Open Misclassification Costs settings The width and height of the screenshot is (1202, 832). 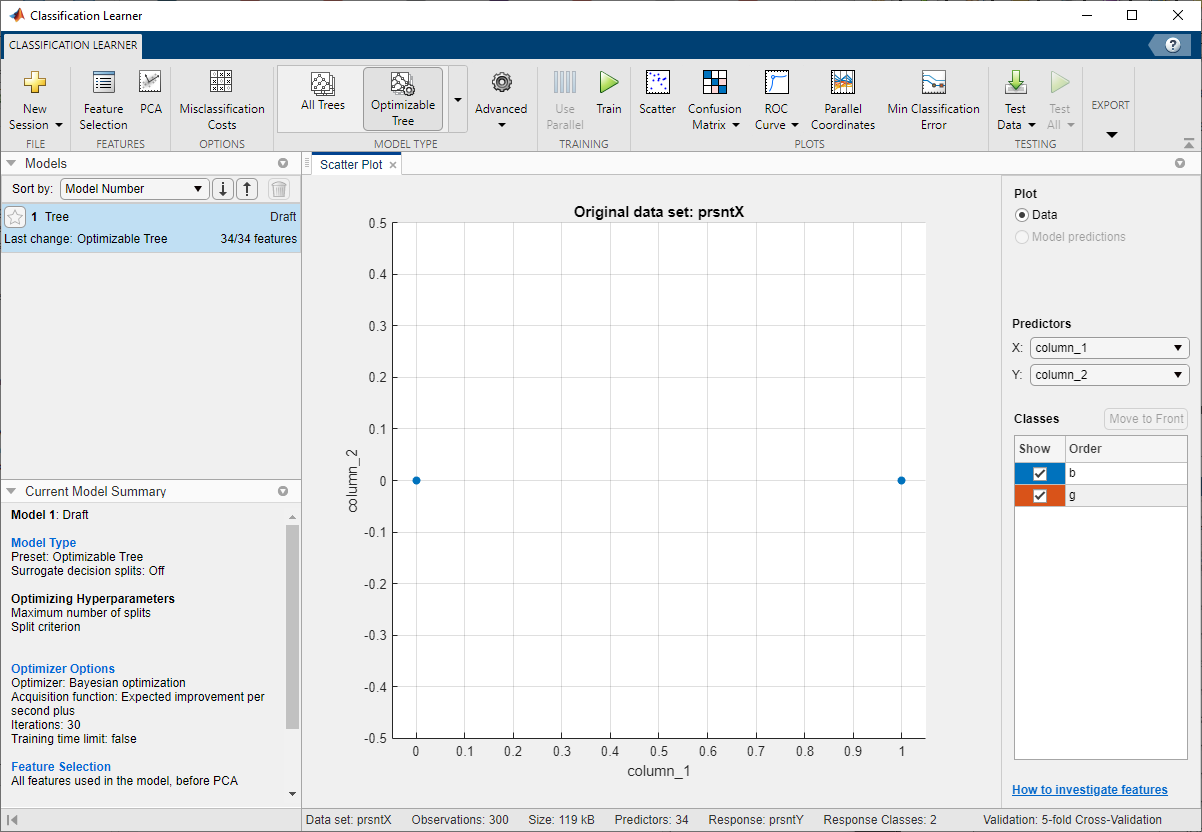222,101
